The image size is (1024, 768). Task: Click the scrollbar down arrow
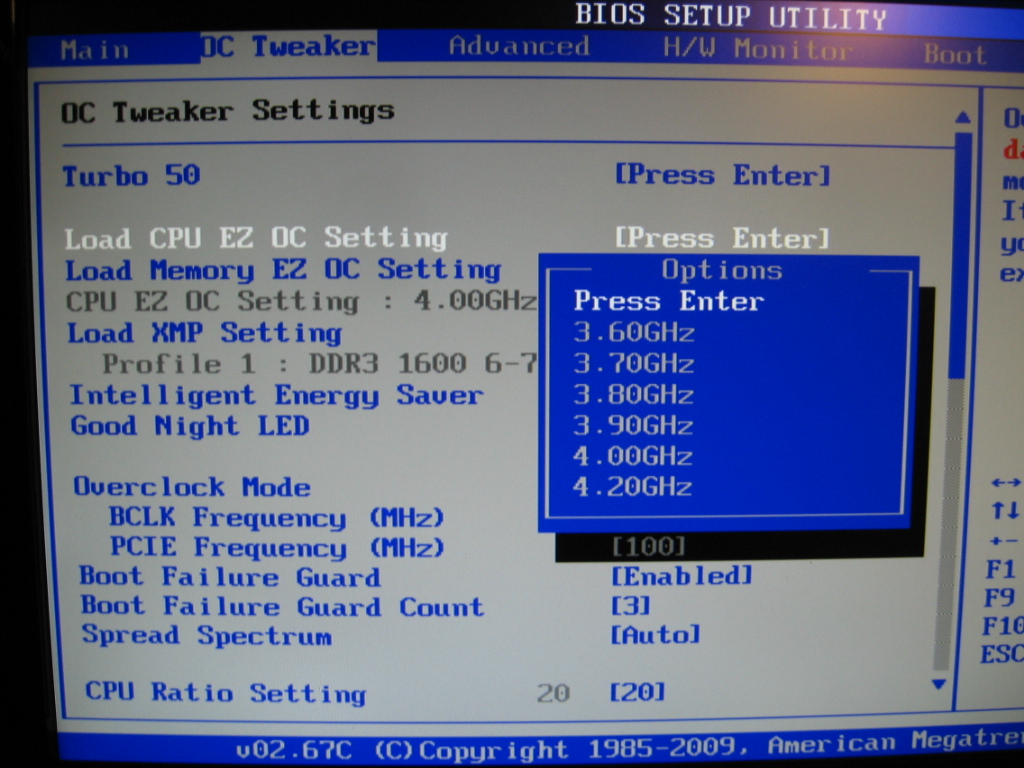[x=938, y=684]
